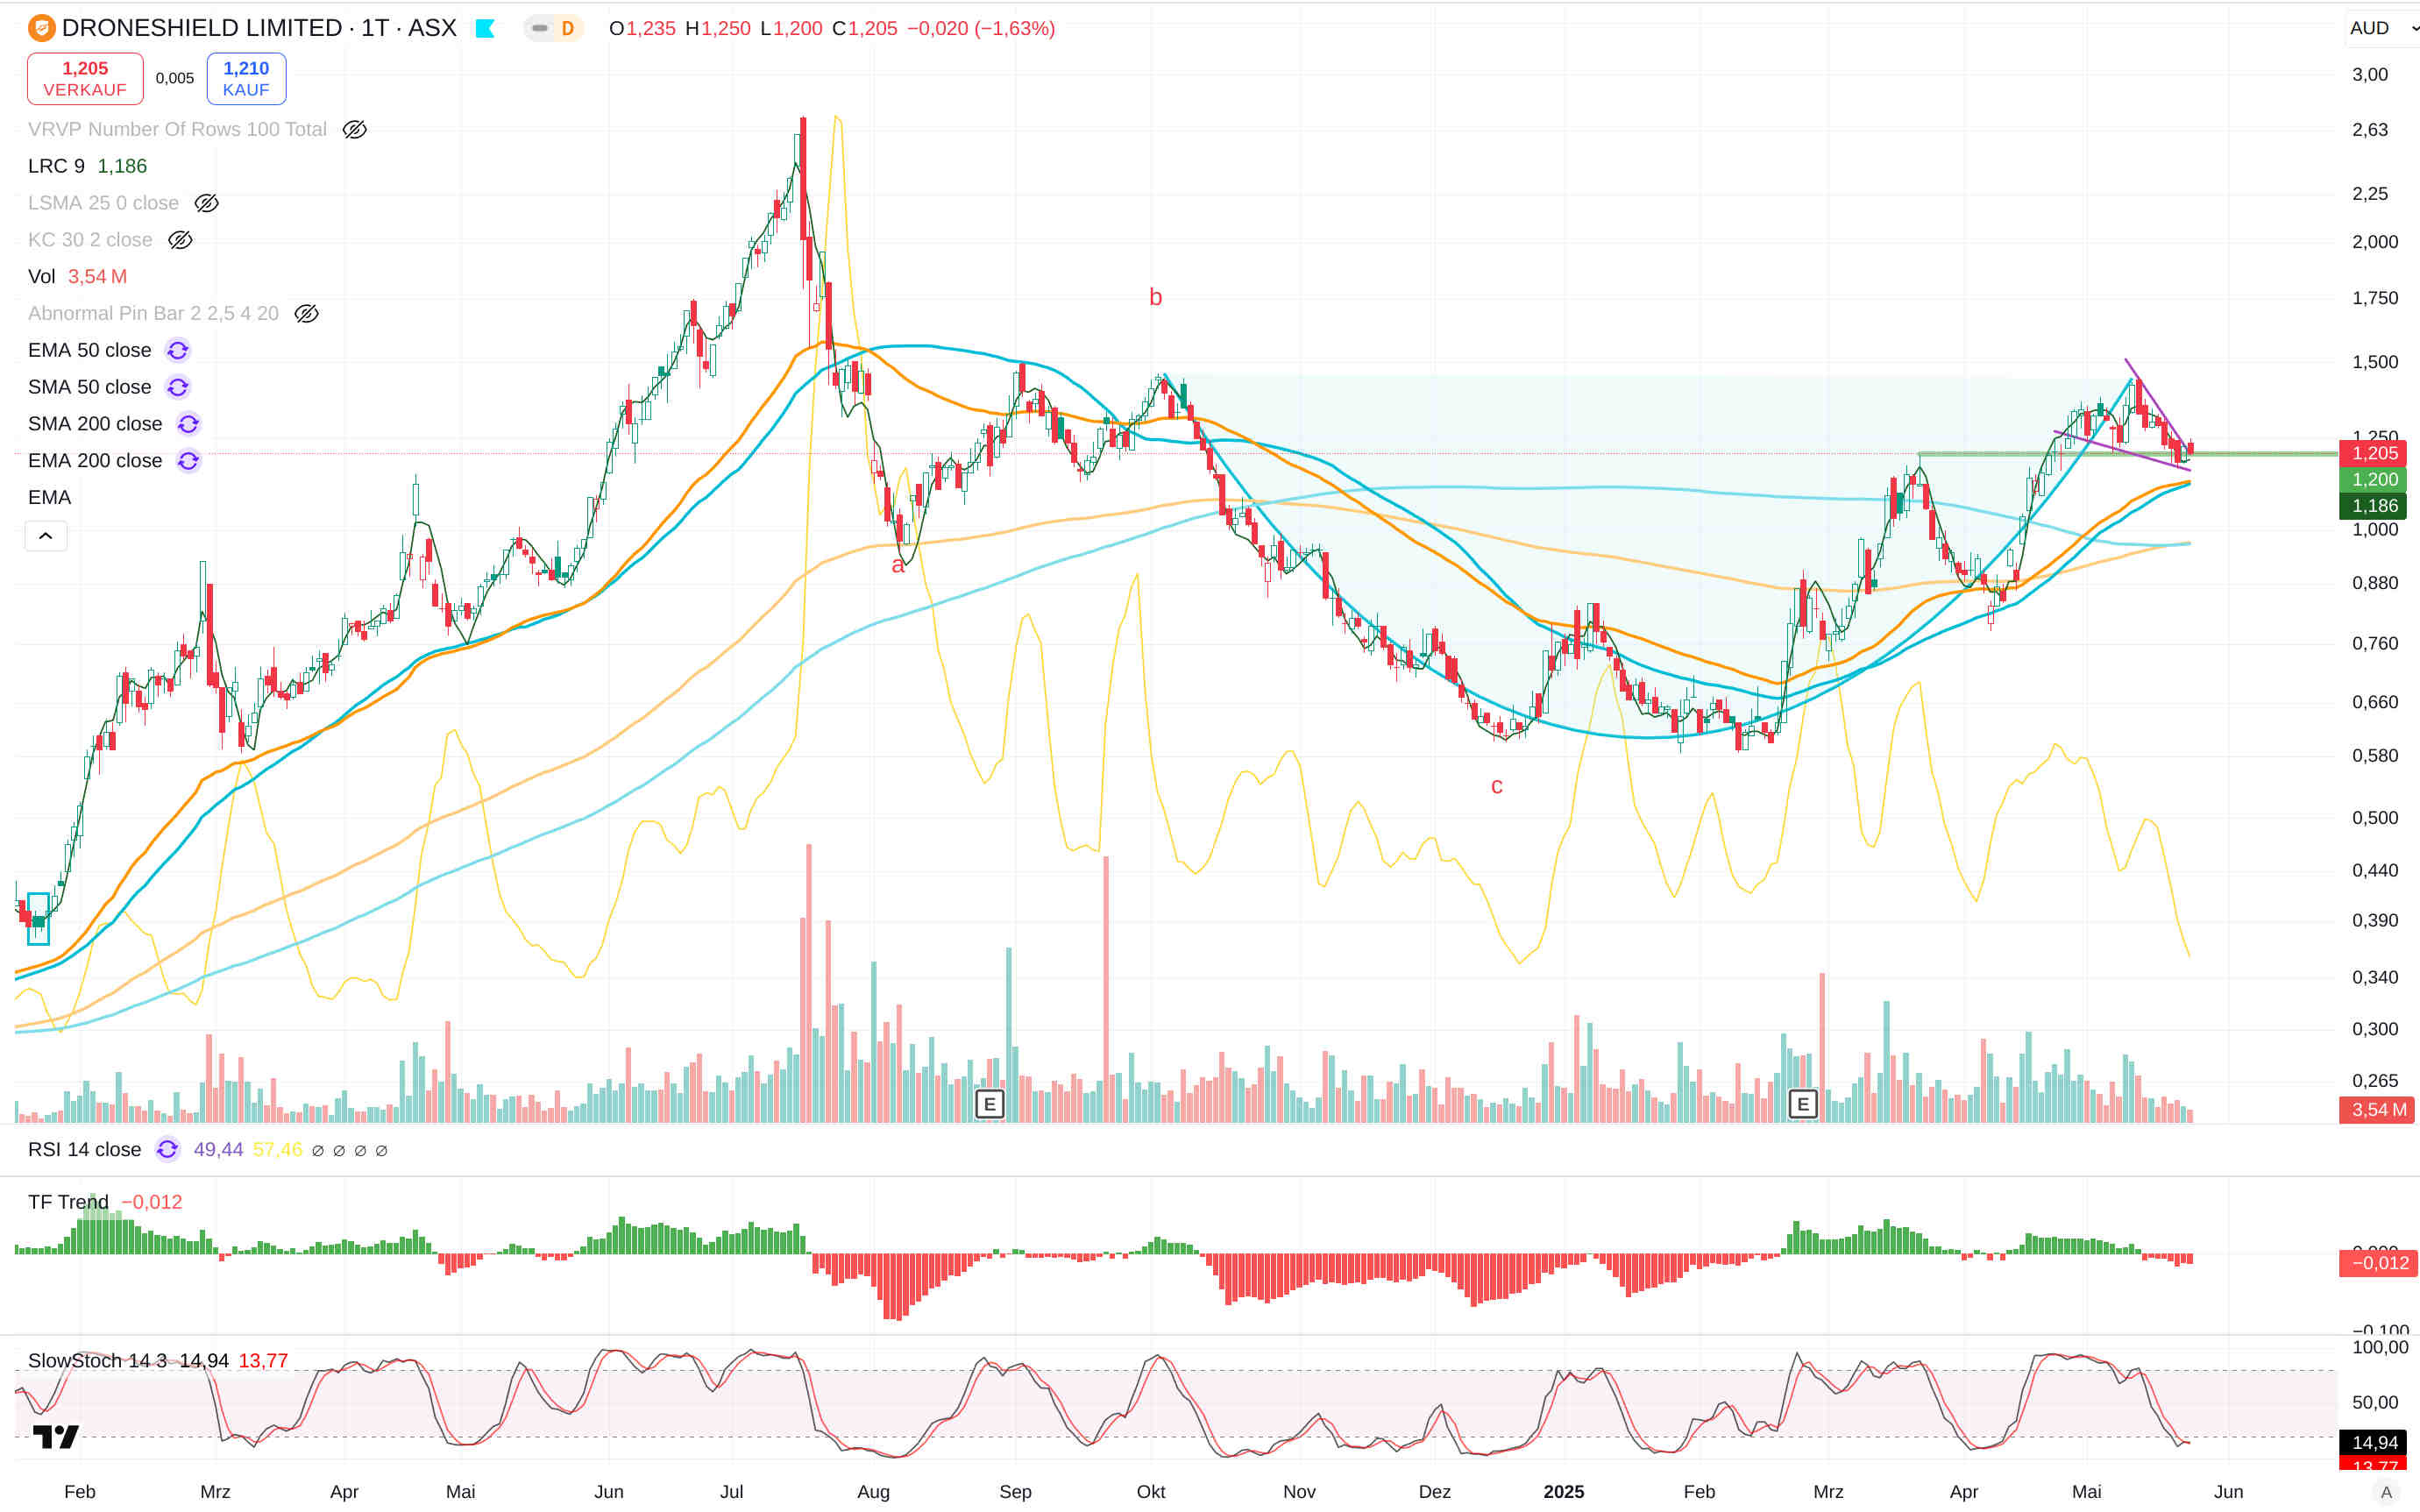Click the refresh icon next to EMA 200 close
The image size is (2420, 1512).
click(188, 461)
